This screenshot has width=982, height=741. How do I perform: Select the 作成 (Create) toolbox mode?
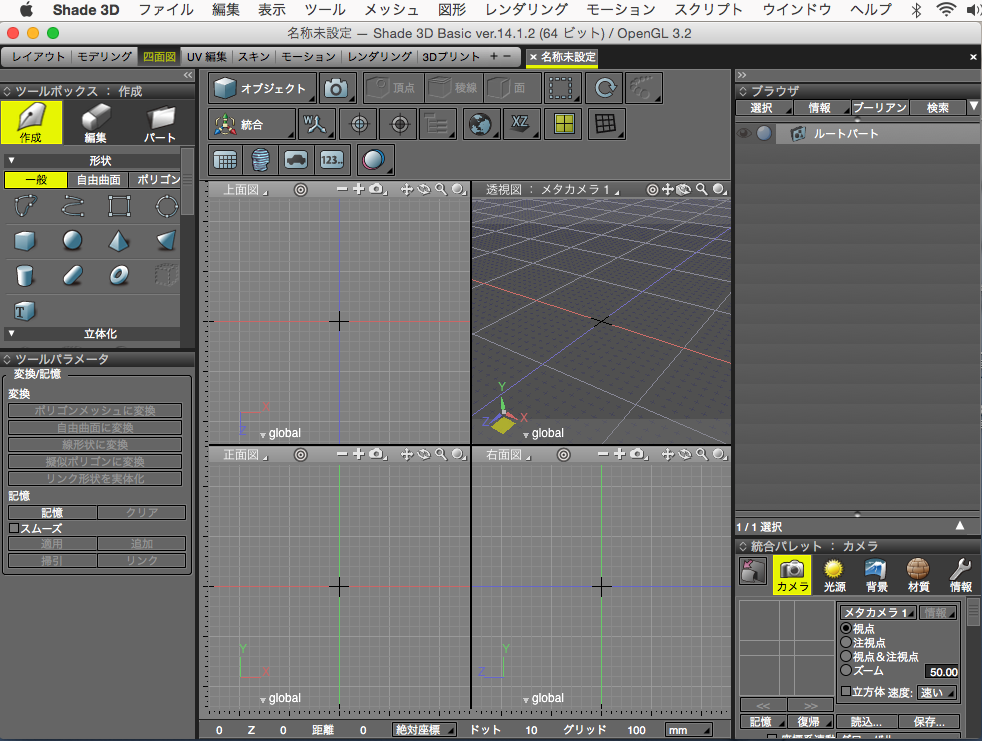pos(31,123)
